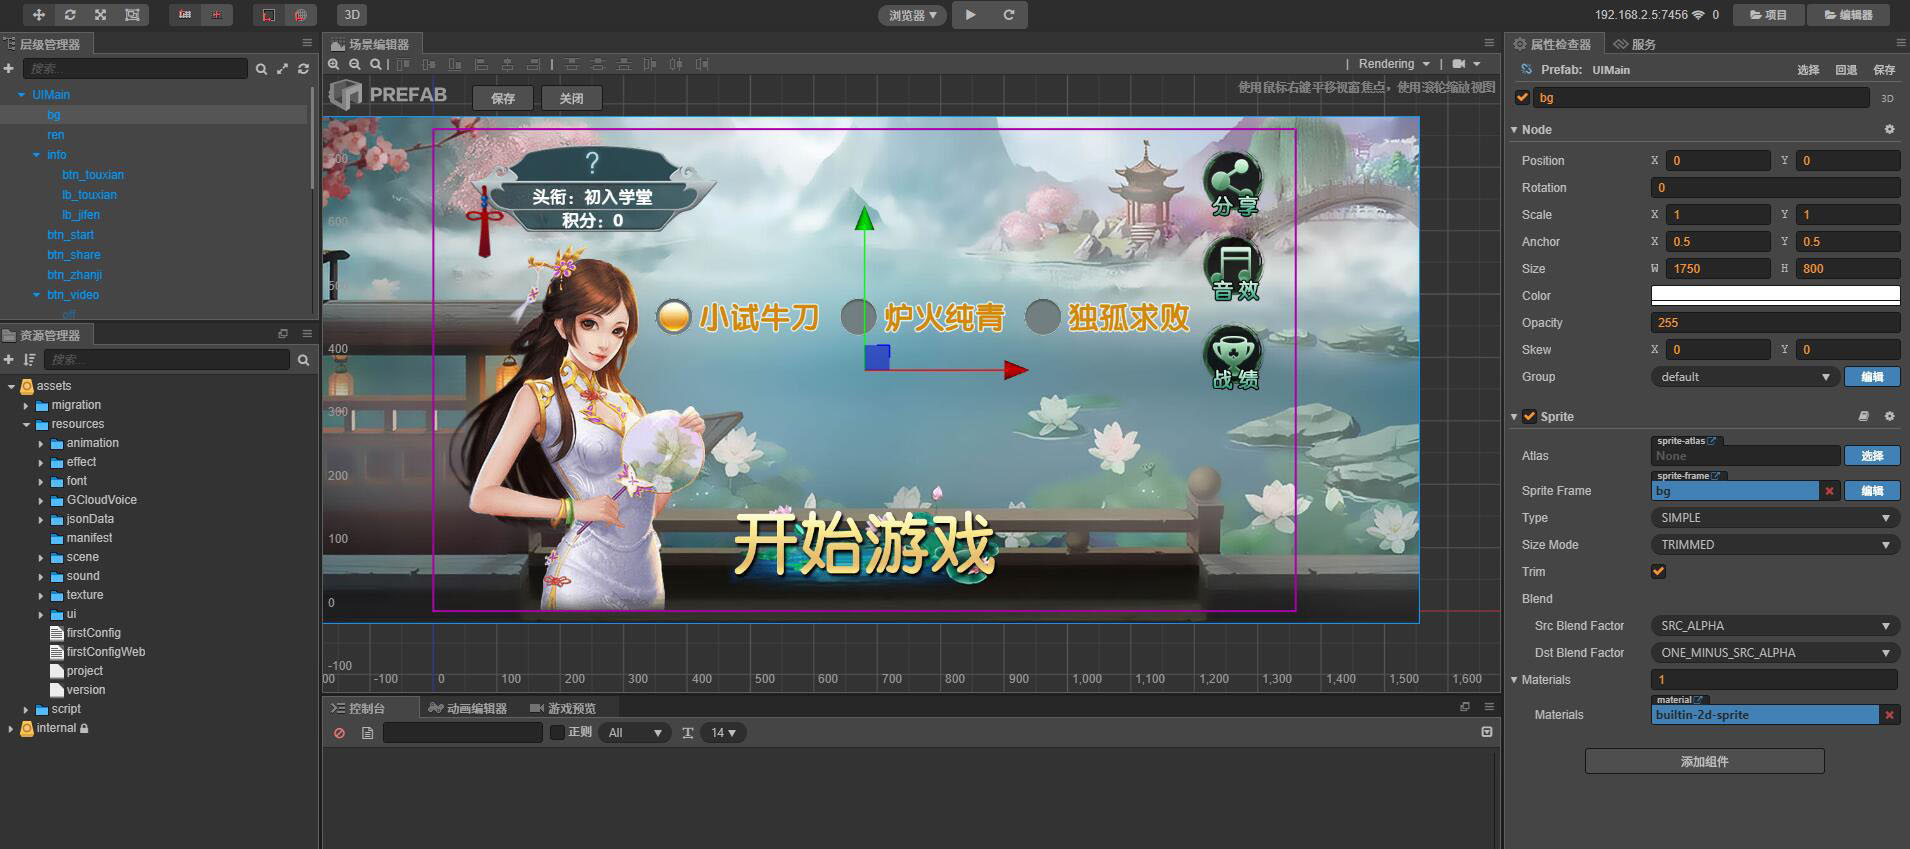Open the preview platform dropdown 浏览器
Screen dimensions: 1910x849
click(913, 15)
